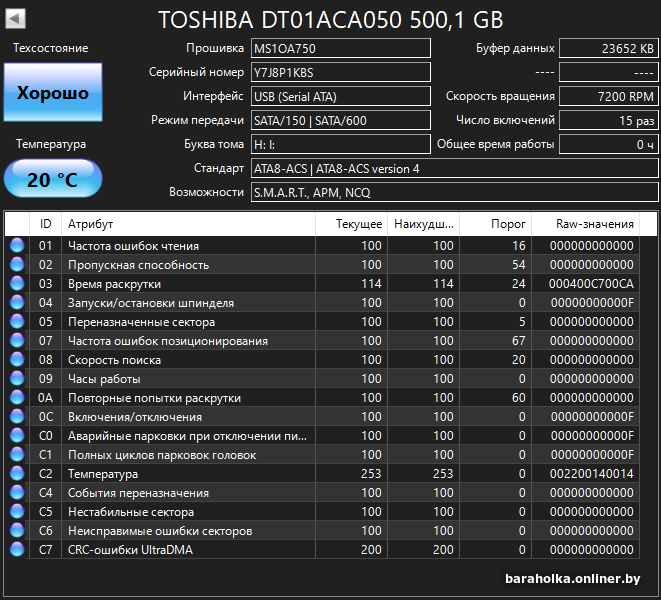Click the Хорошо health status button
The image size is (661, 600).
[52, 93]
